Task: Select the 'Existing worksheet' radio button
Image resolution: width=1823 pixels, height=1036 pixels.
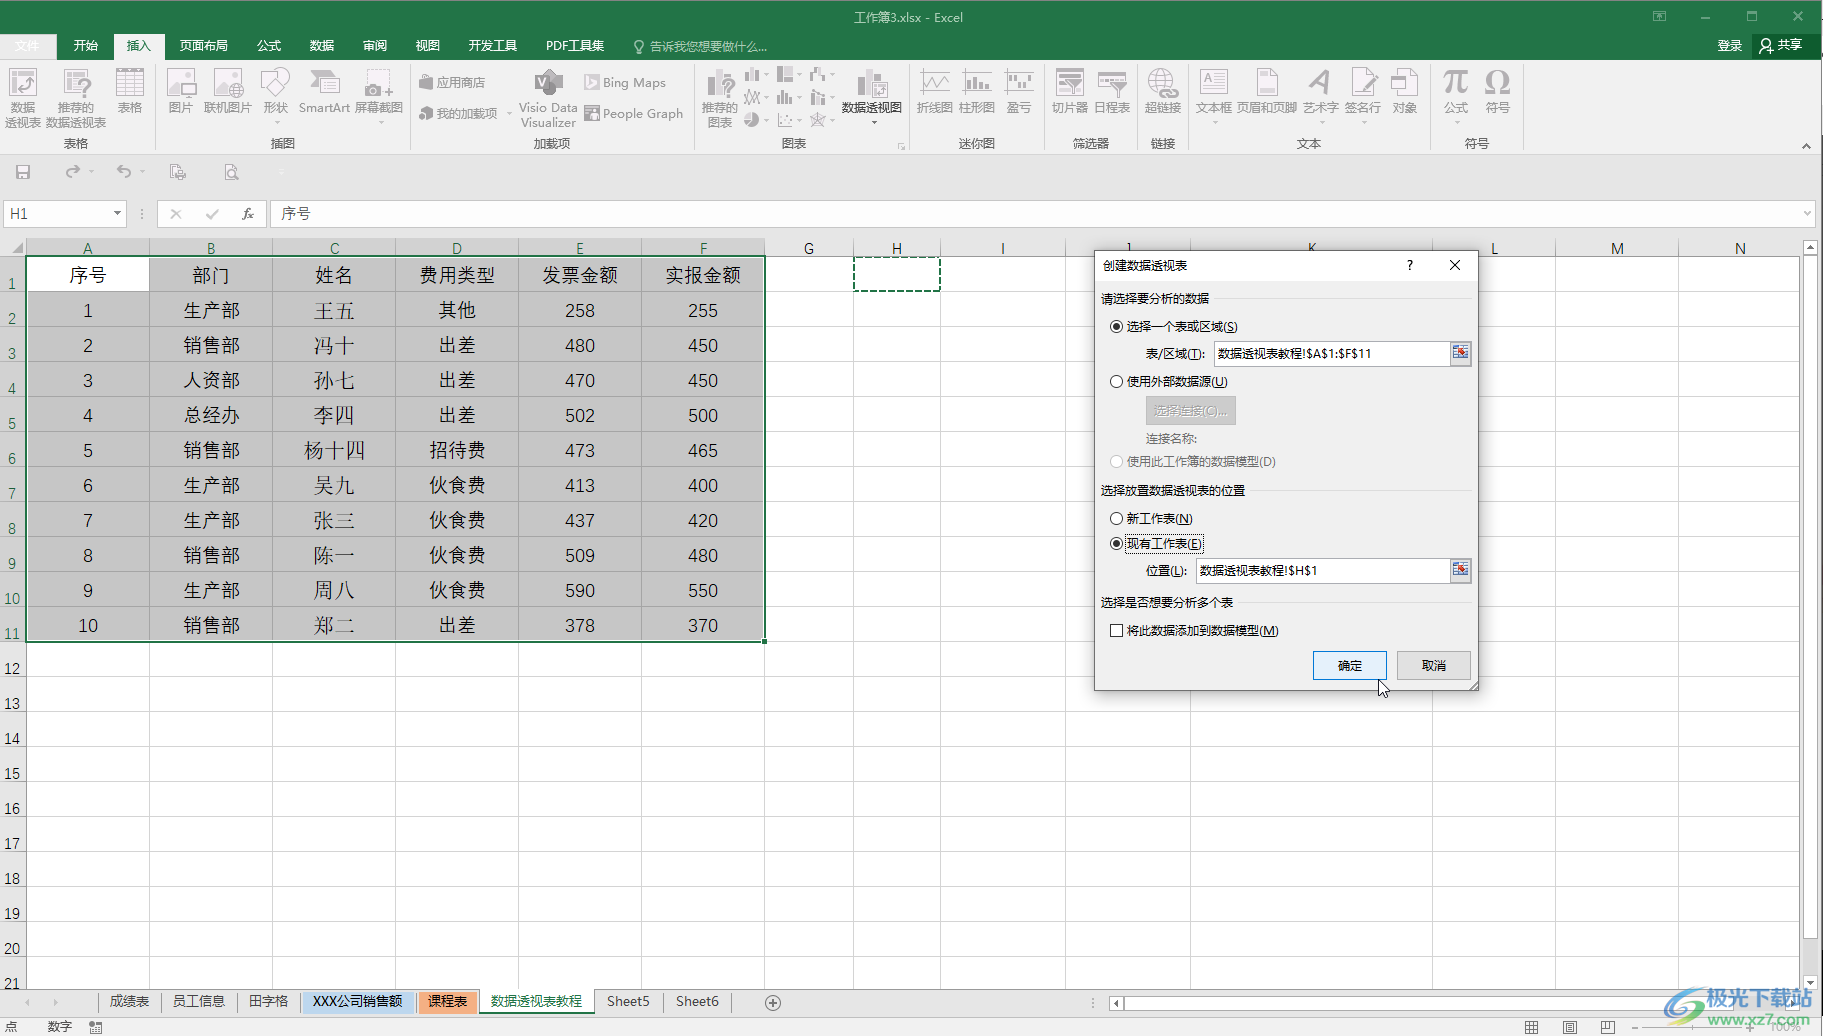Action: point(1116,543)
